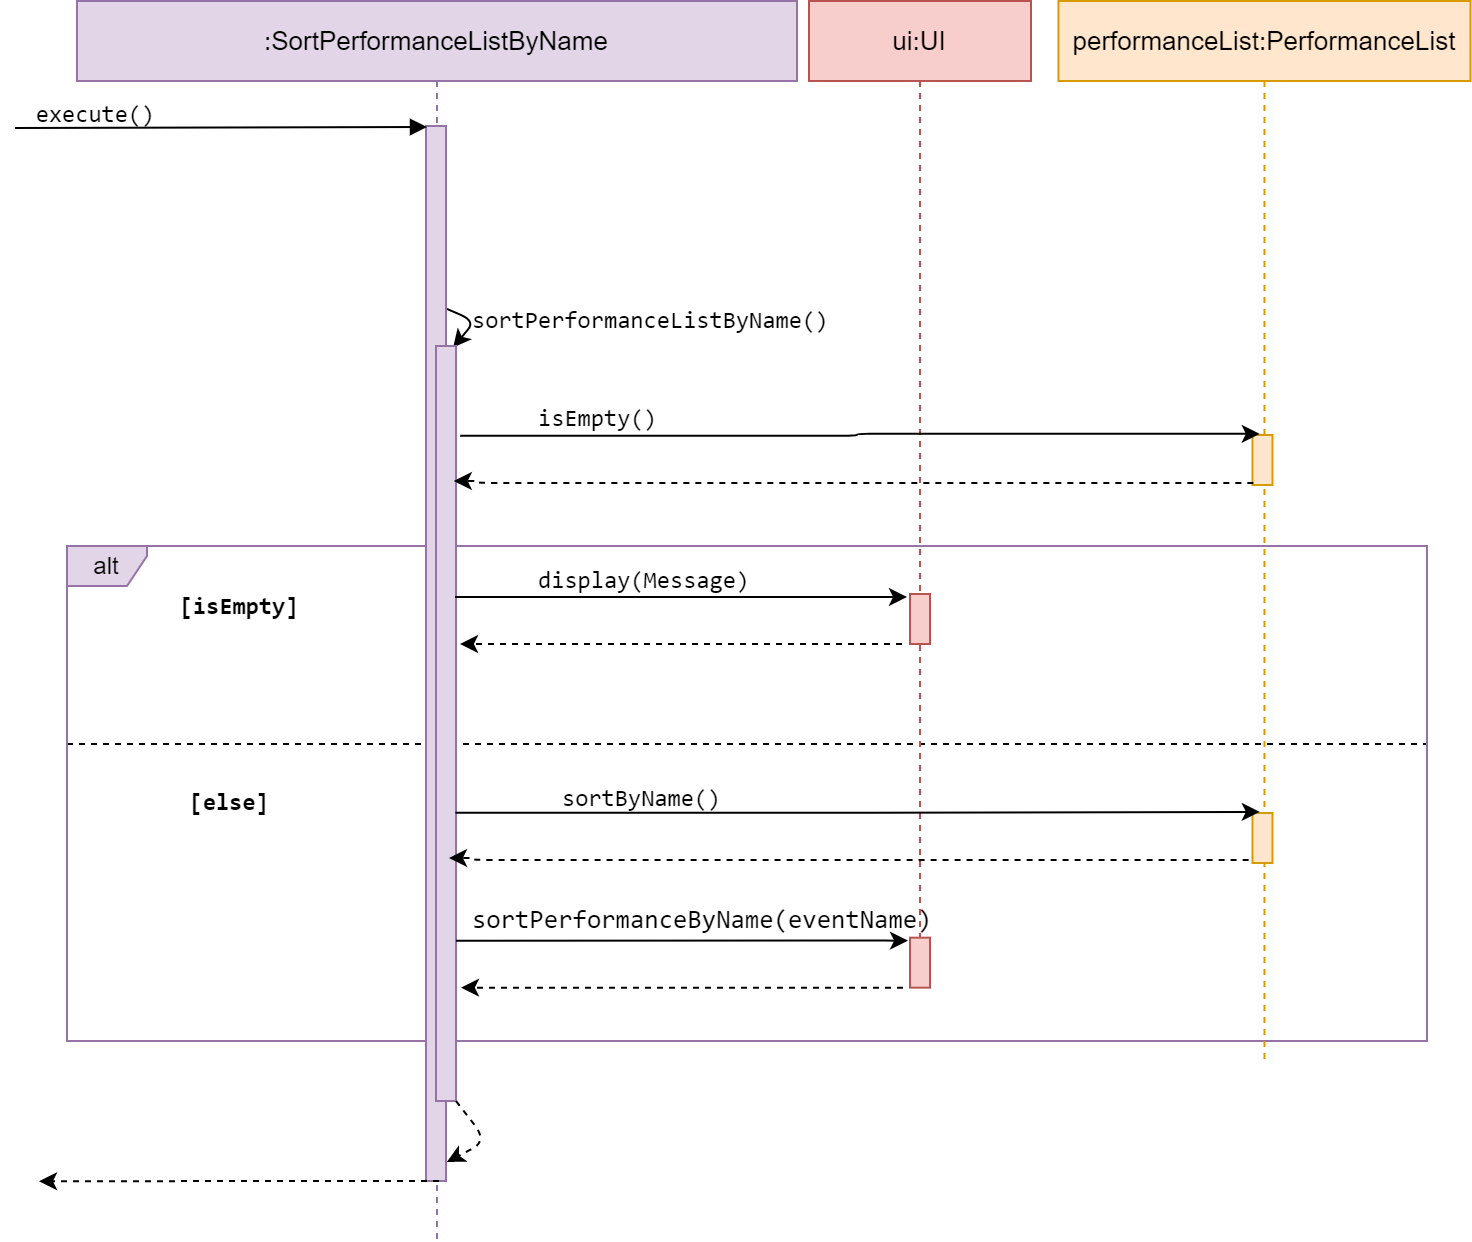Select the performanceList:PerformanceList header box
1472x1242 pixels.
(x=1264, y=41)
